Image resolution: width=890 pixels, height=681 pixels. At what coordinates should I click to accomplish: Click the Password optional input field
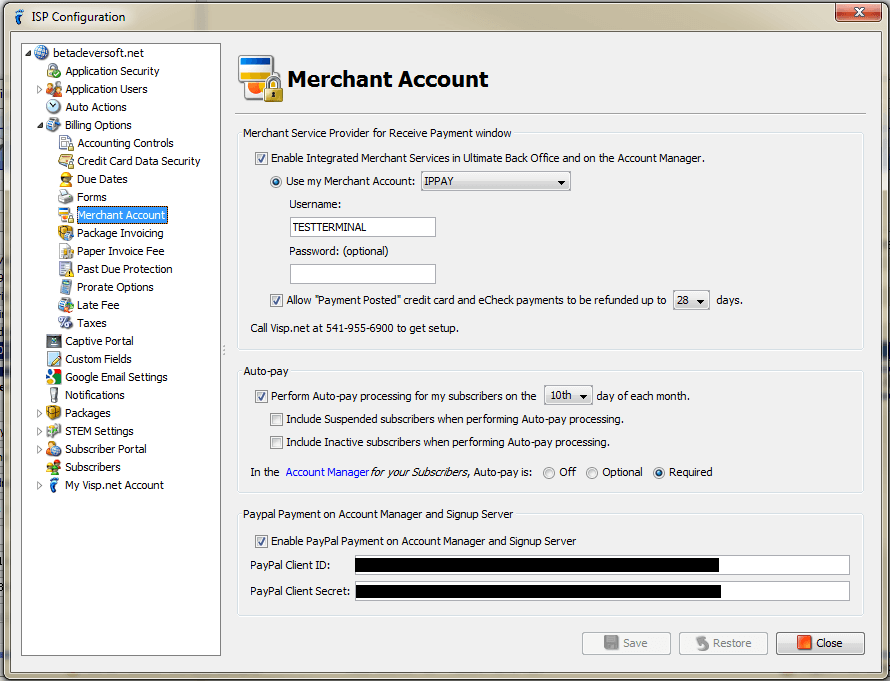click(x=363, y=274)
